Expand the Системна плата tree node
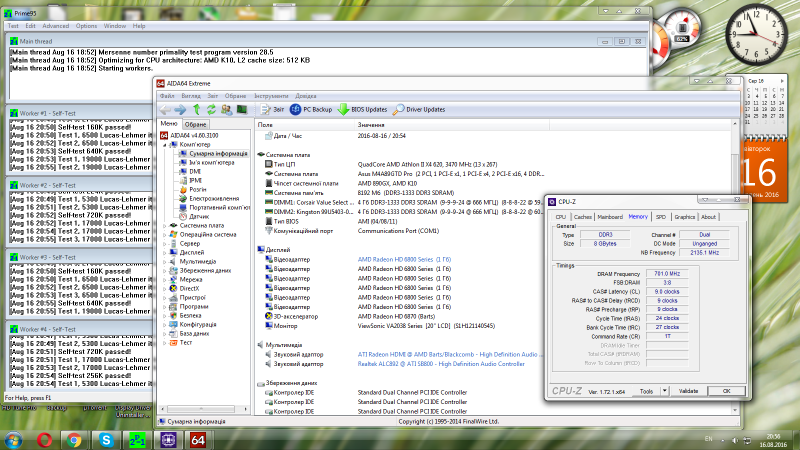800x450 pixels. point(166,225)
